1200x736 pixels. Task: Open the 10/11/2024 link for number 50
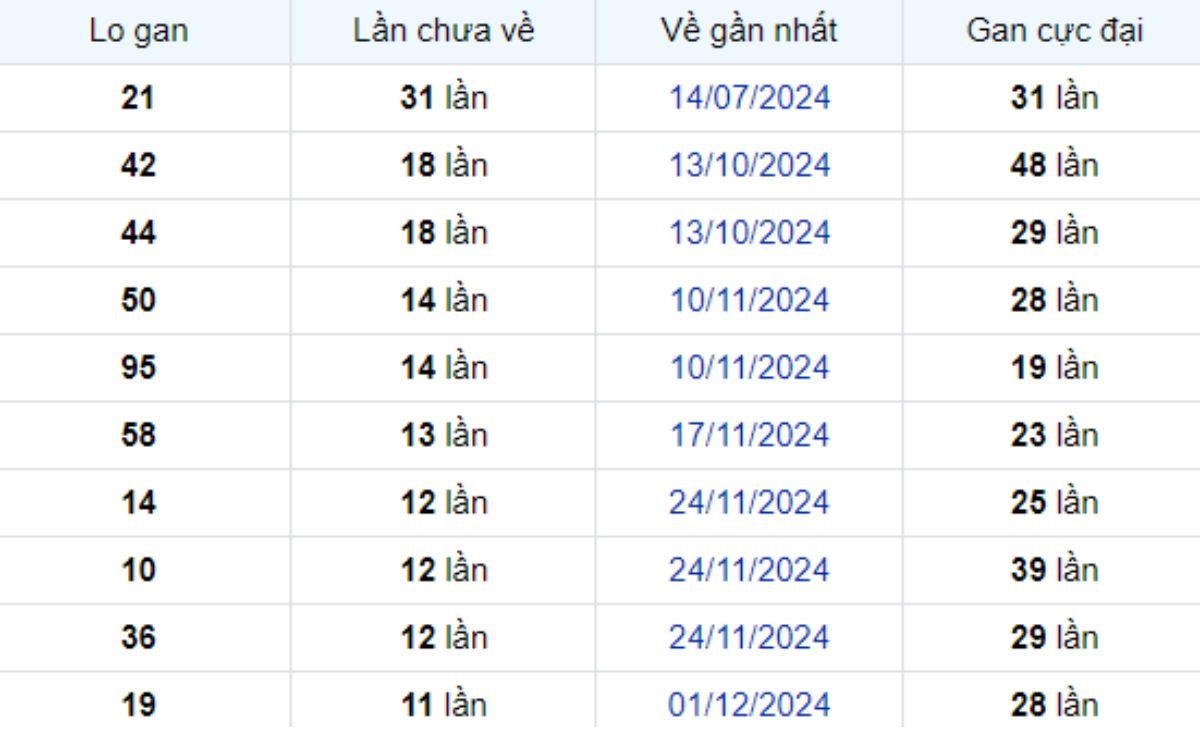(749, 300)
